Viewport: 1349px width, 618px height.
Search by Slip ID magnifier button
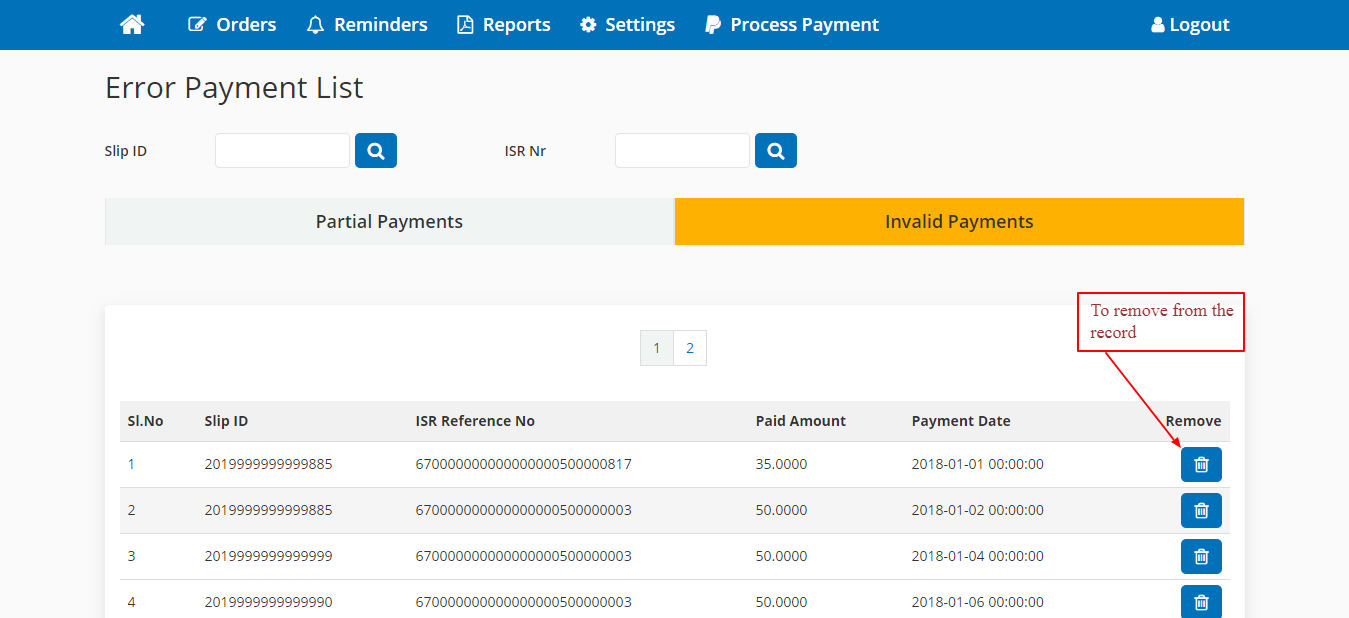(x=376, y=151)
